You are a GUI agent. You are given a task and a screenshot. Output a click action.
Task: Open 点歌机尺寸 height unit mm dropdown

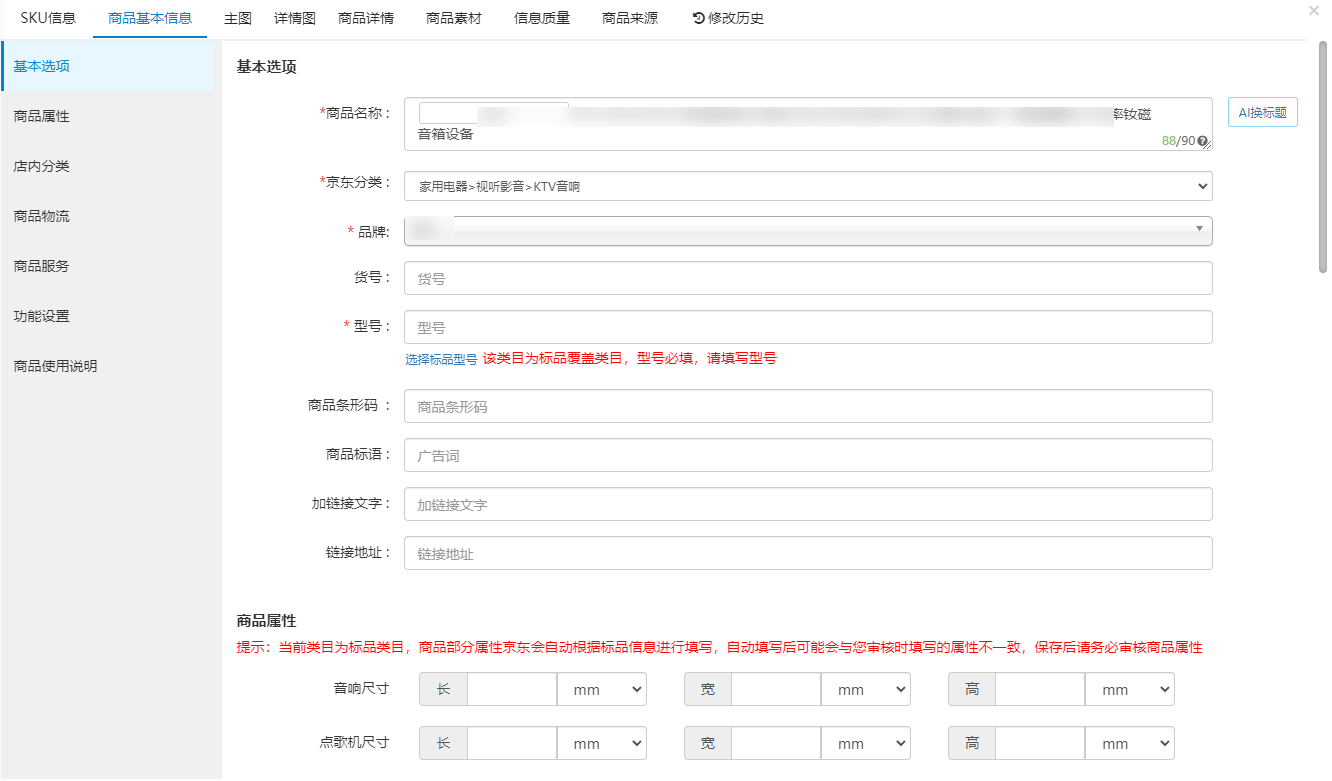click(x=1130, y=744)
